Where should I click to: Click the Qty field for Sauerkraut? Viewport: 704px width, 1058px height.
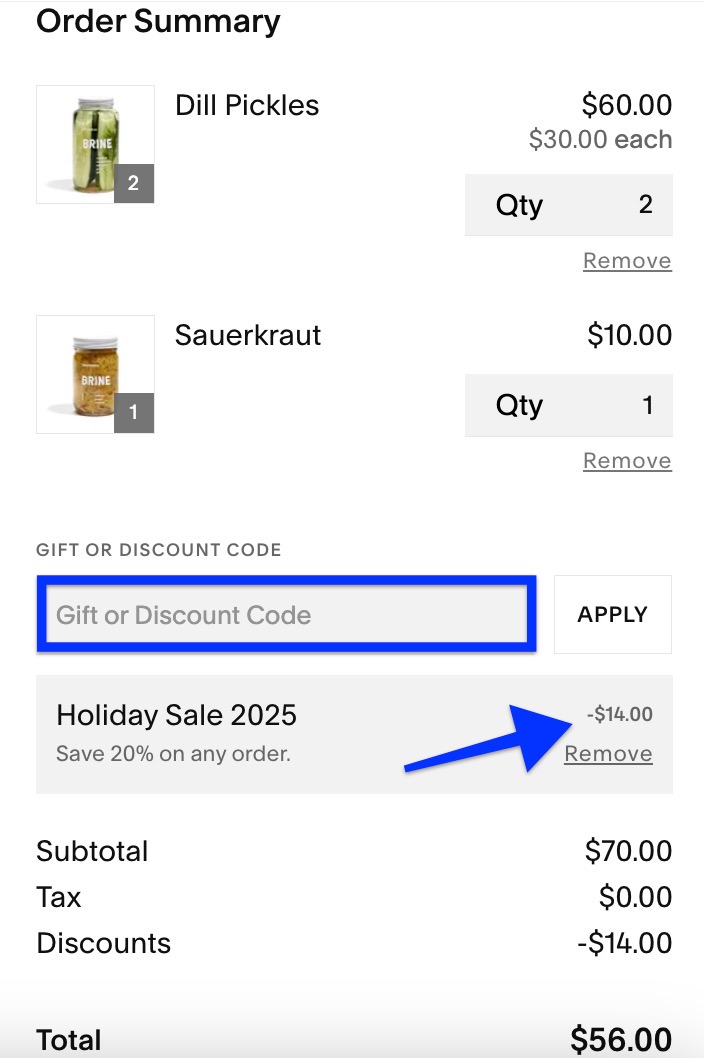tap(568, 404)
